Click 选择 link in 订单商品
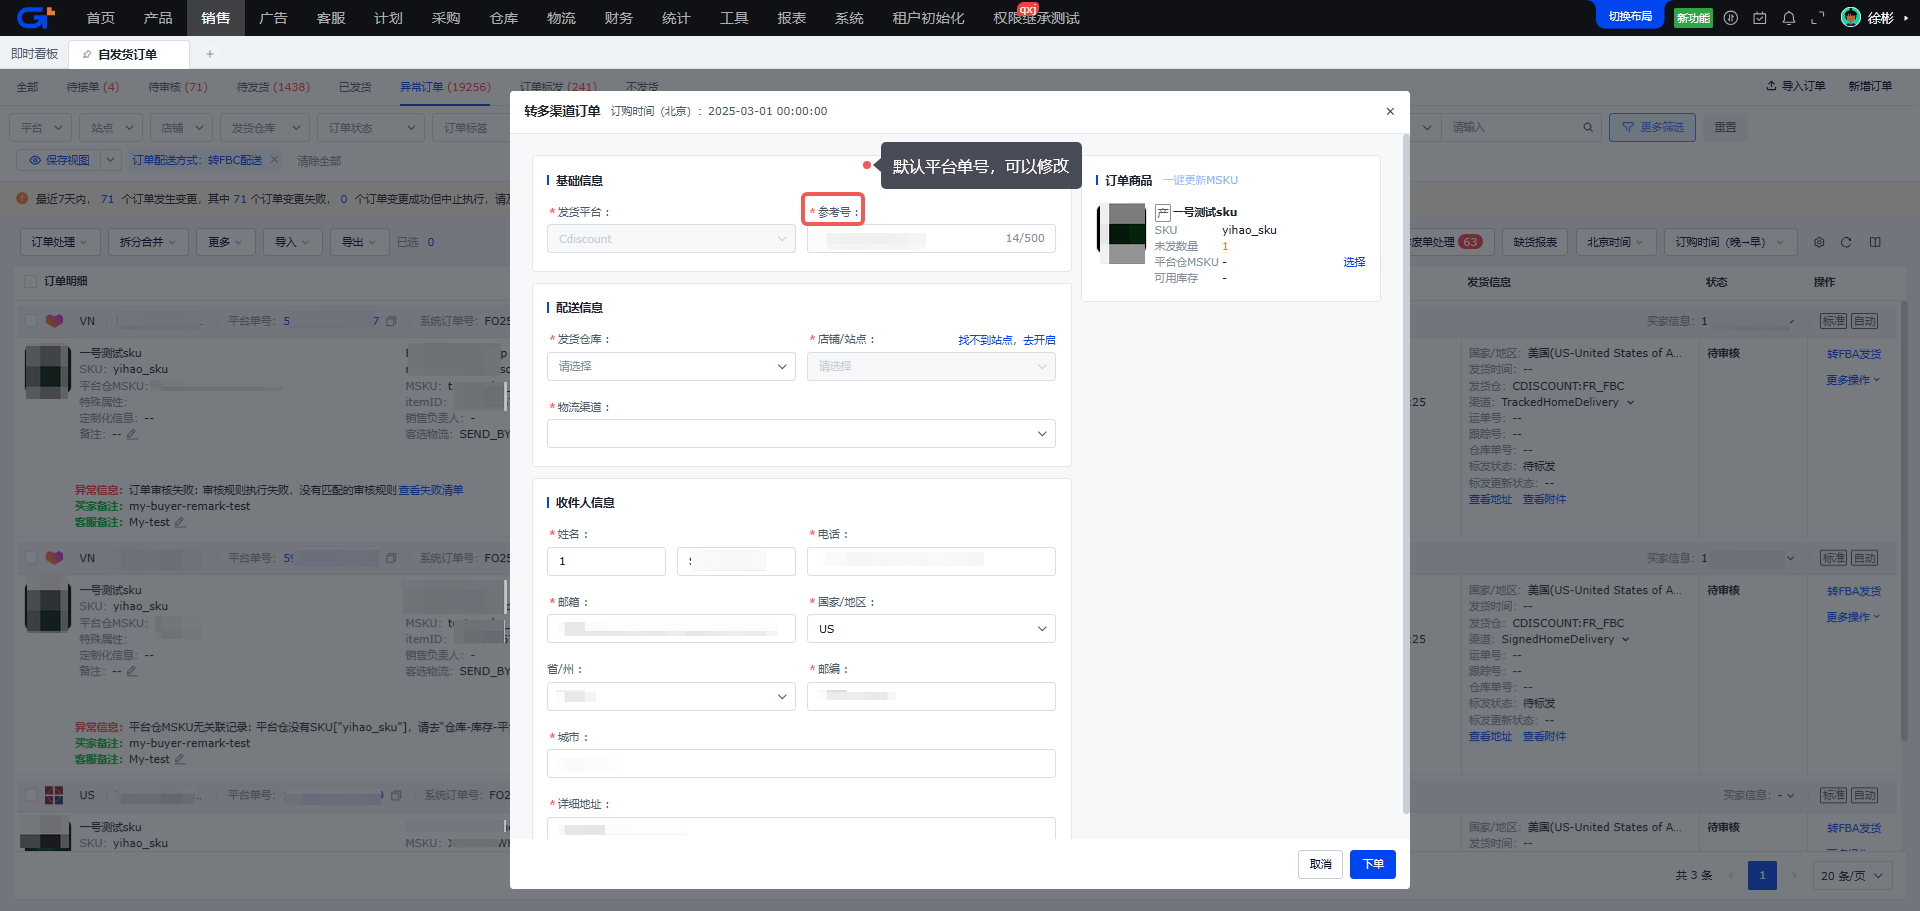 click(x=1354, y=262)
